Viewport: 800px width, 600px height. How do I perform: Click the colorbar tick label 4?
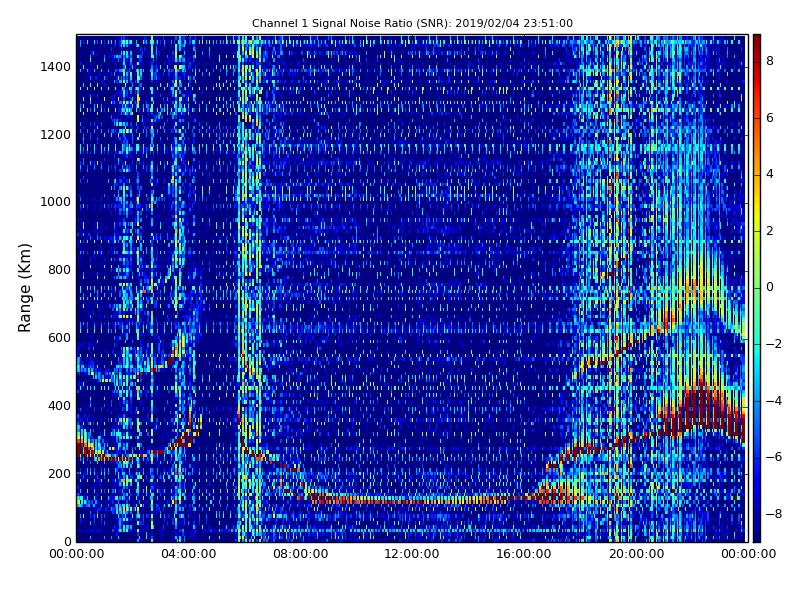pyautogui.click(x=770, y=174)
